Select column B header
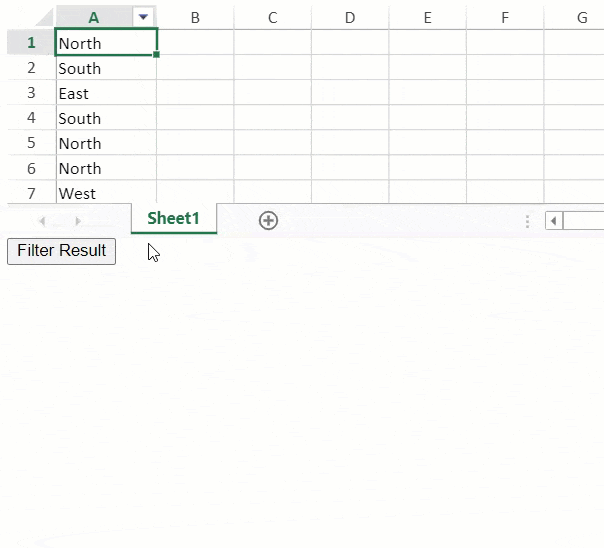604x548 pixels. pyautogui.click(x=195, y=18)
